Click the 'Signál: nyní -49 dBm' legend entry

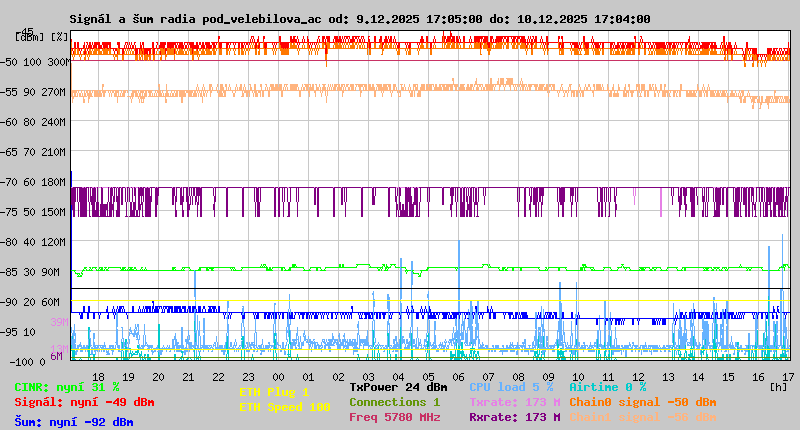(x=84, y=402)
